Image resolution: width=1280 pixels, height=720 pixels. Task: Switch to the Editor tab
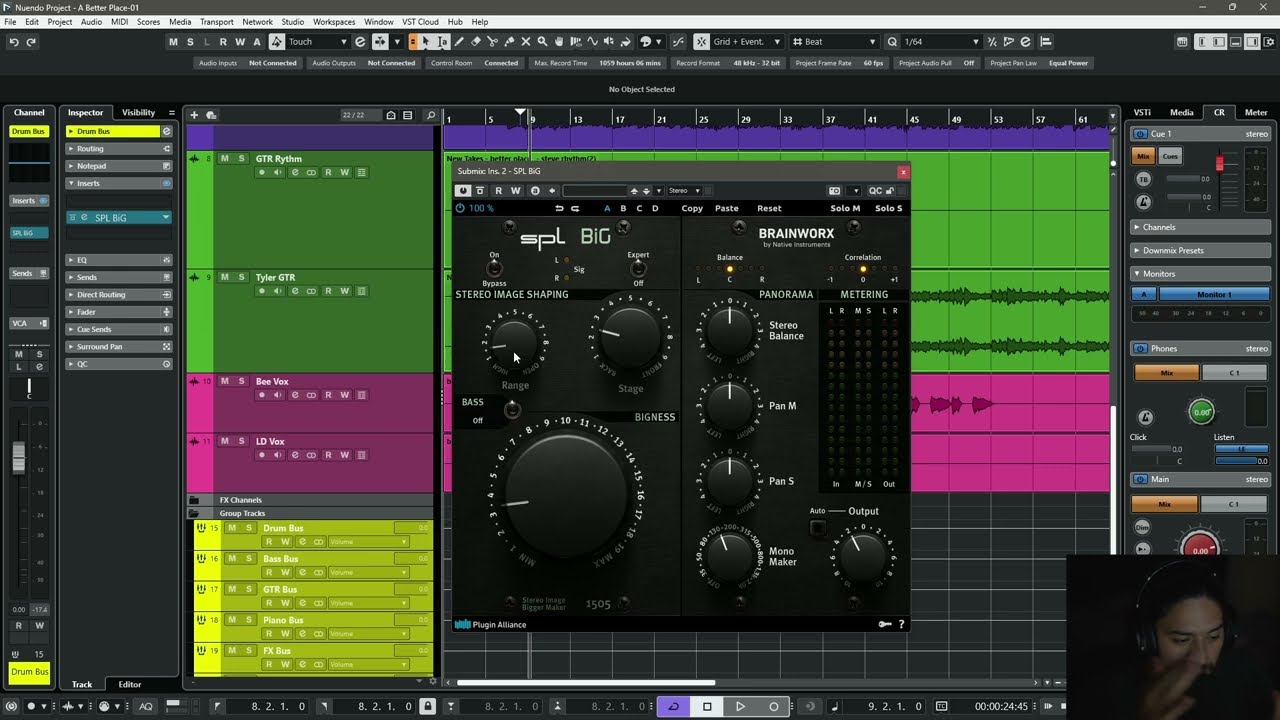130,685
